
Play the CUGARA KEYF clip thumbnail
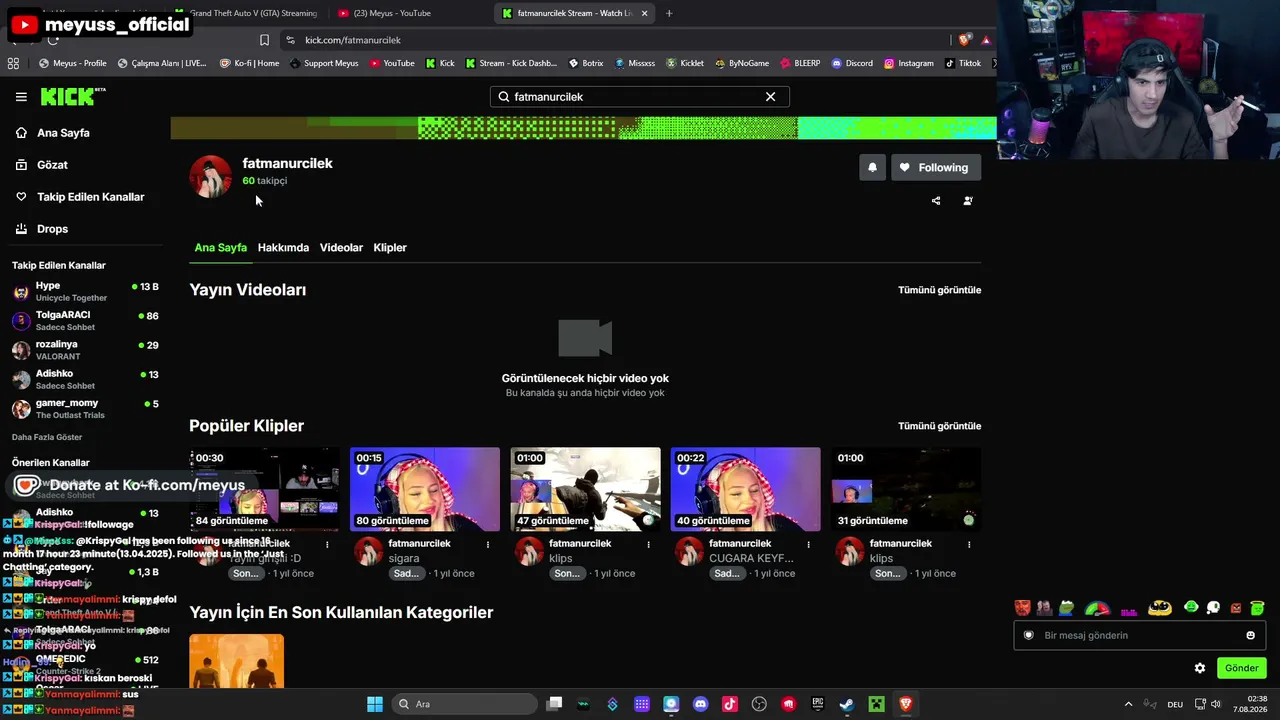click(x=745, y=489)
